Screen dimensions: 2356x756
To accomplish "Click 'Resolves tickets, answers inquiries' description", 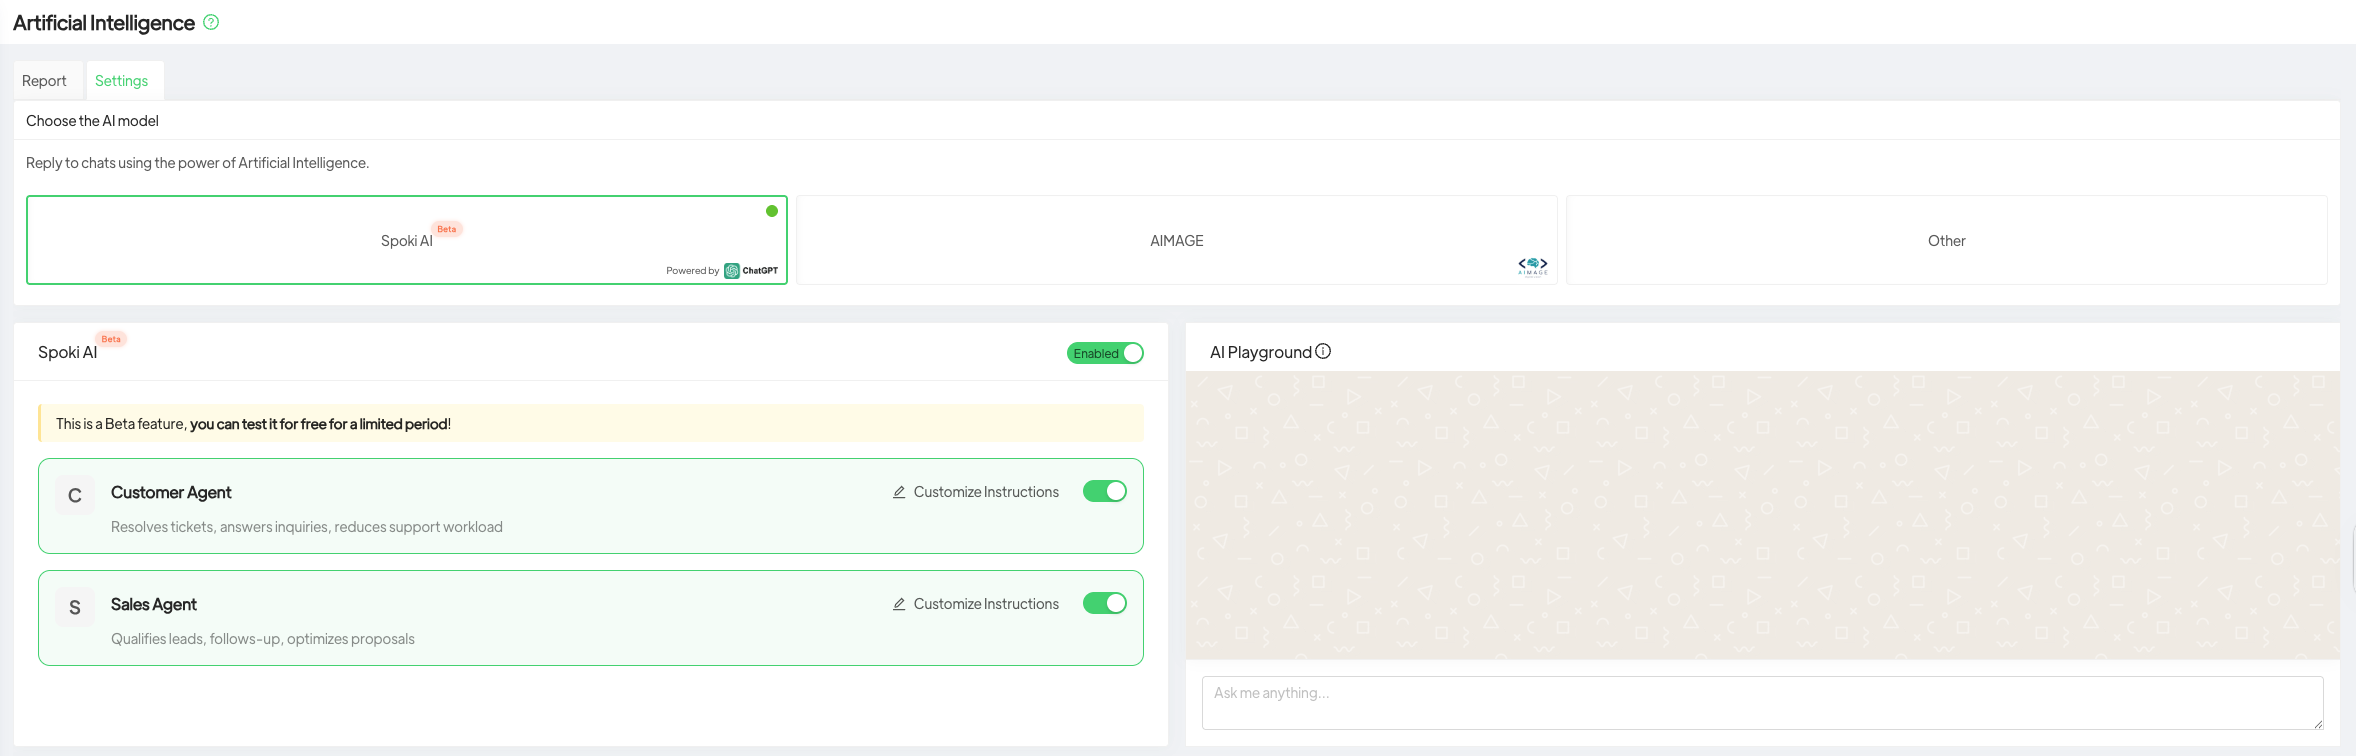I will coord(307,527).
